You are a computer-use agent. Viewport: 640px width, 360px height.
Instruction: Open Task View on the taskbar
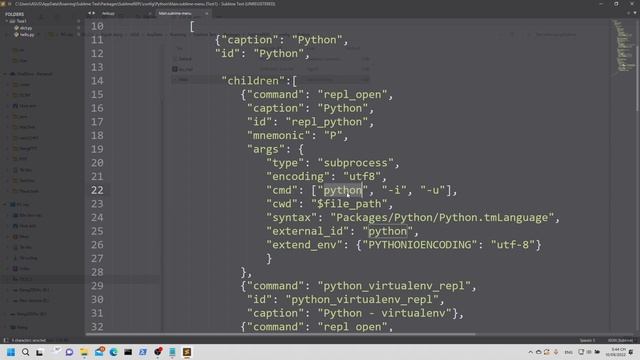point(40,352)
